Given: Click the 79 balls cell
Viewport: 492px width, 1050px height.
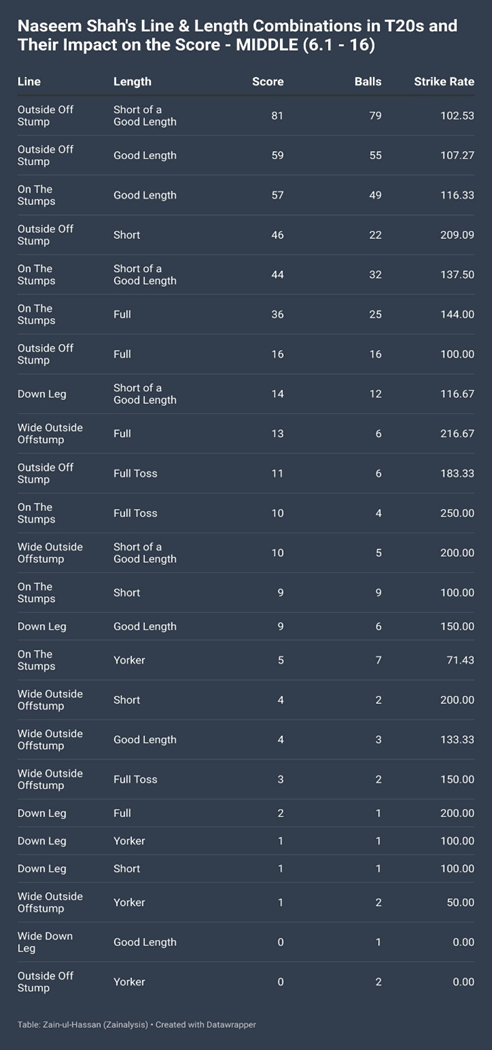Looking at the screenshot, I should pos(375,116).
